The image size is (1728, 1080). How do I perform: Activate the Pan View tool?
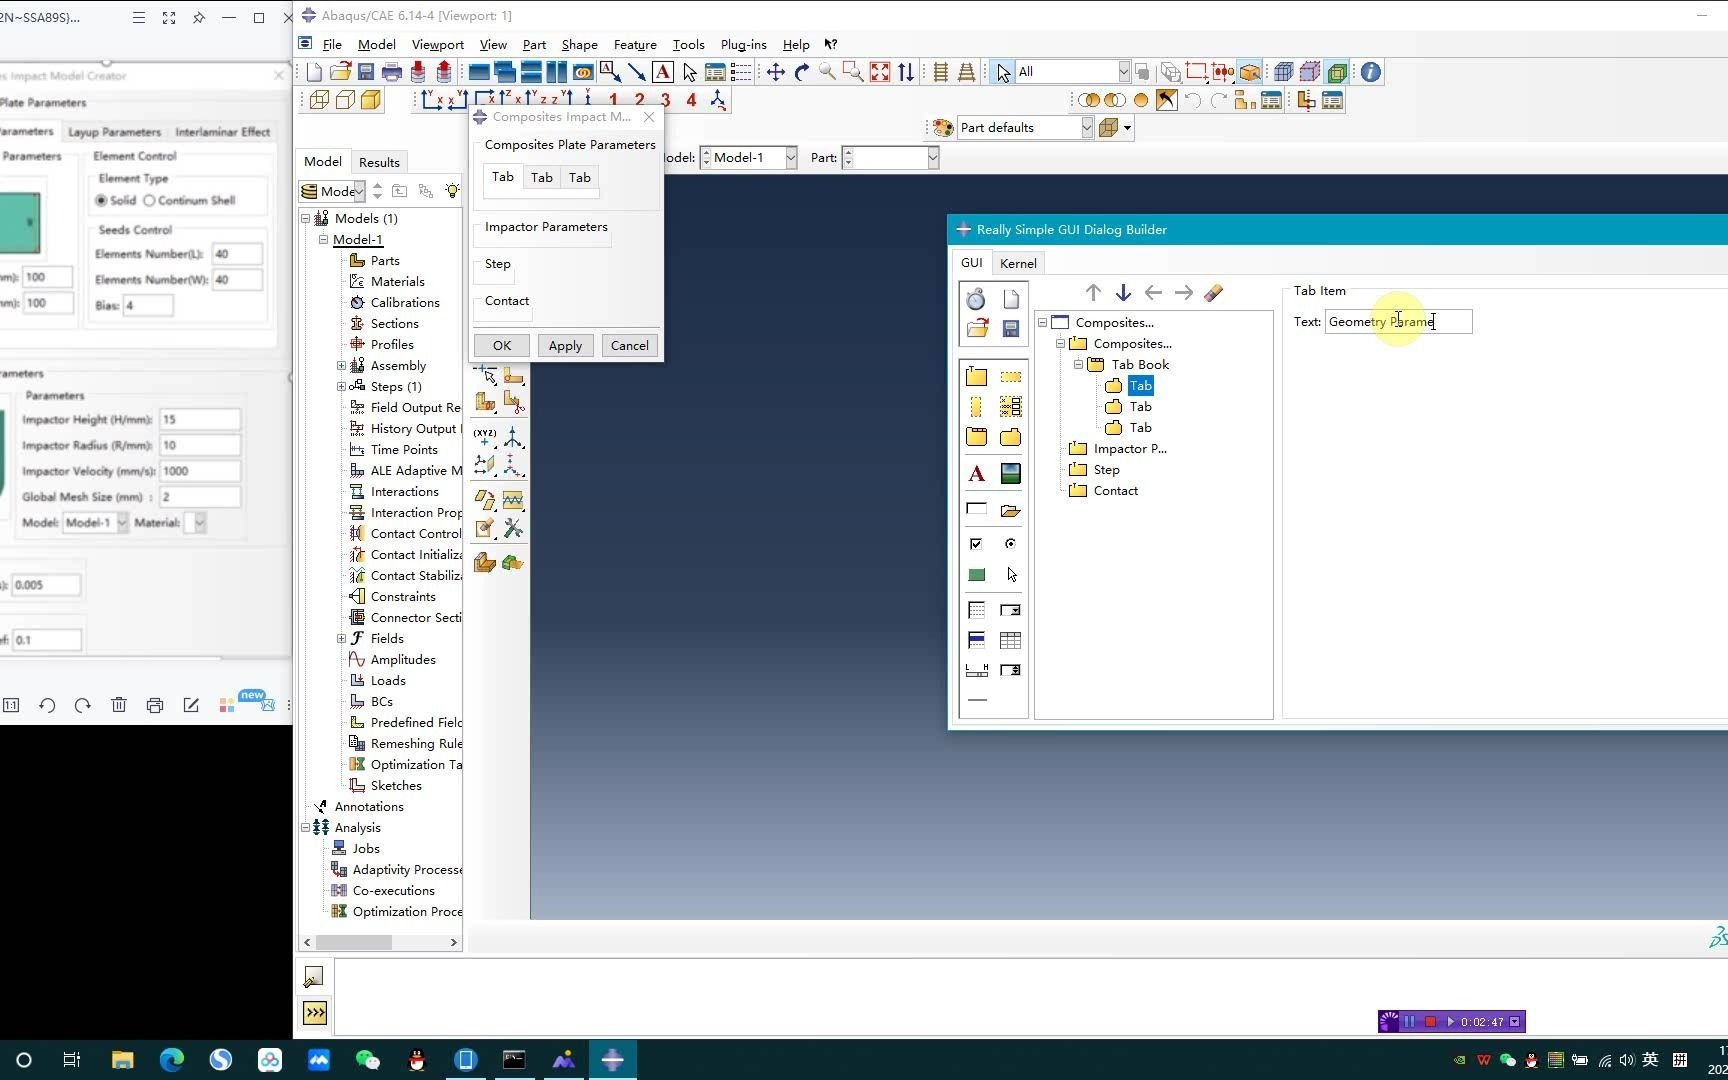(x=776, y=71)
